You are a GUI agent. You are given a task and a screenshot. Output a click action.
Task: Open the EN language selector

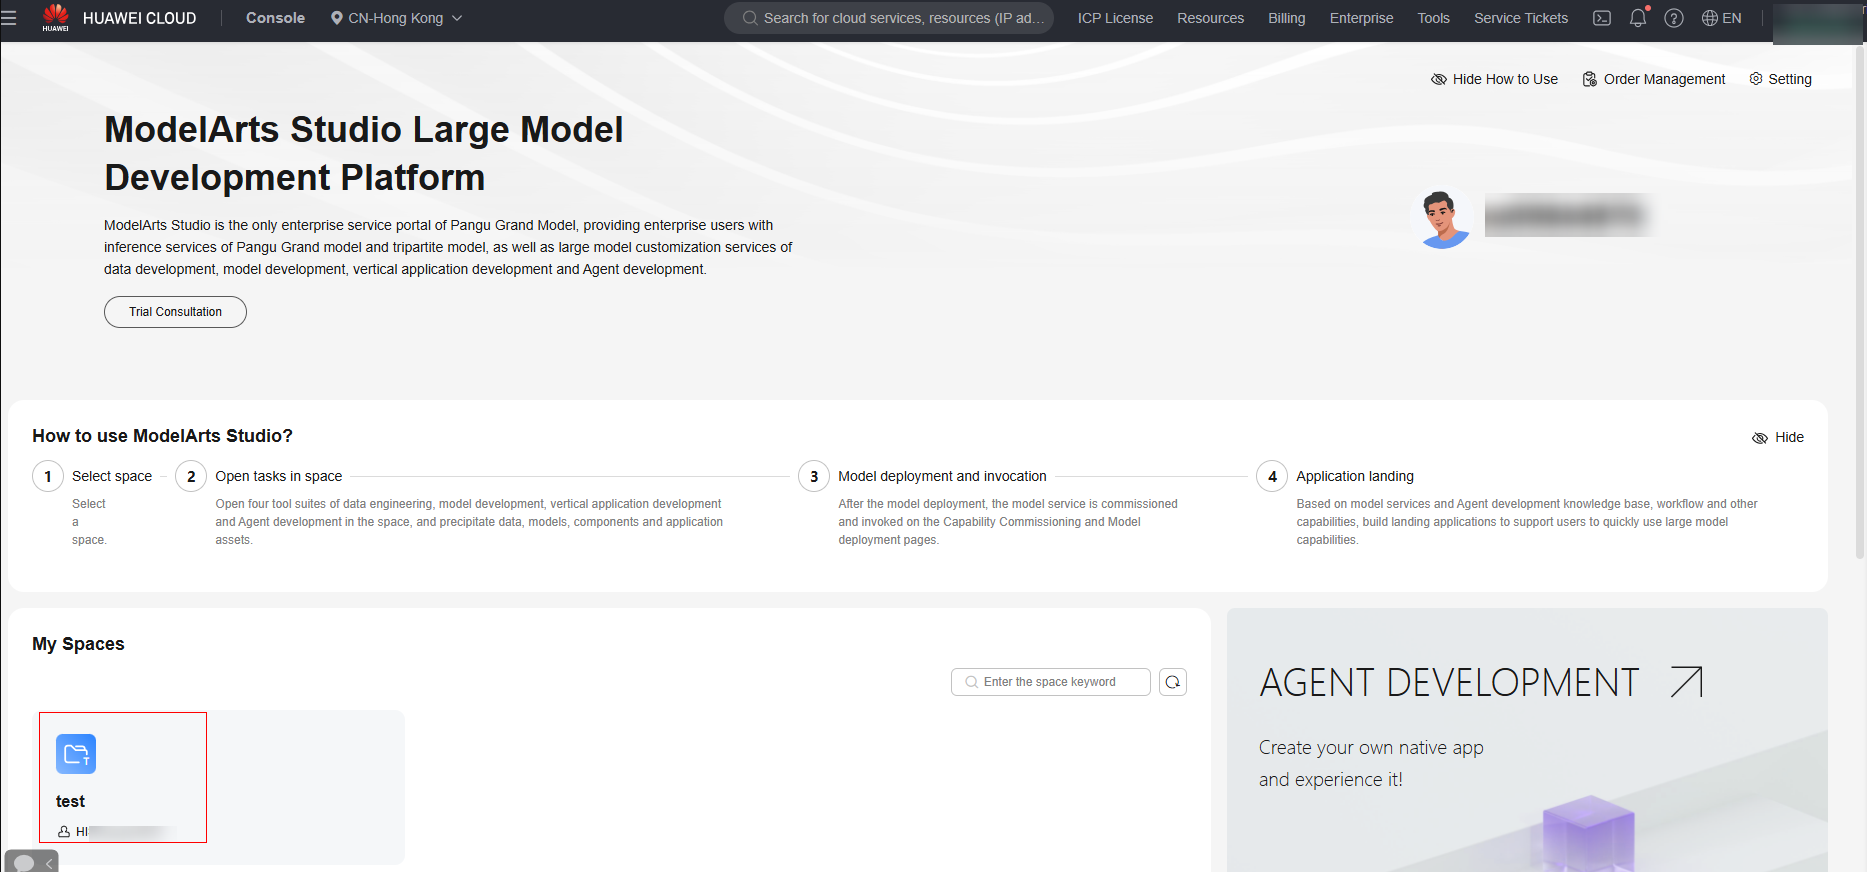[x=1721, y=18]
